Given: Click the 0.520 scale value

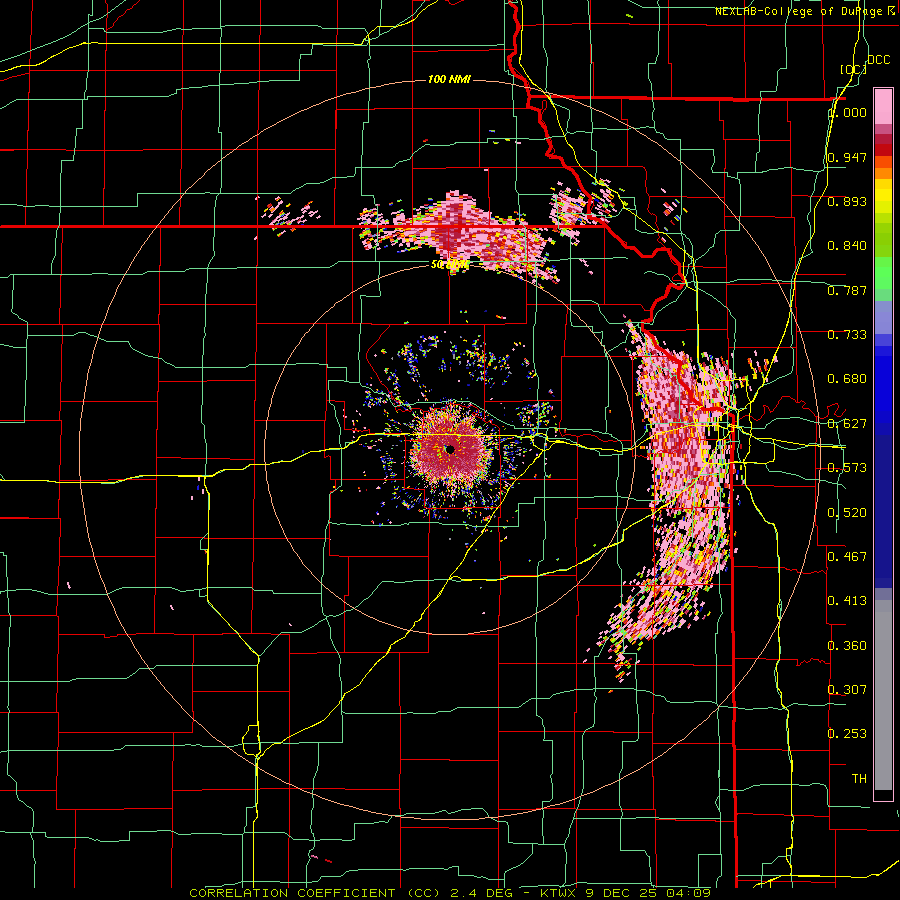Looking at the screenshot, I should click(847, 513).
